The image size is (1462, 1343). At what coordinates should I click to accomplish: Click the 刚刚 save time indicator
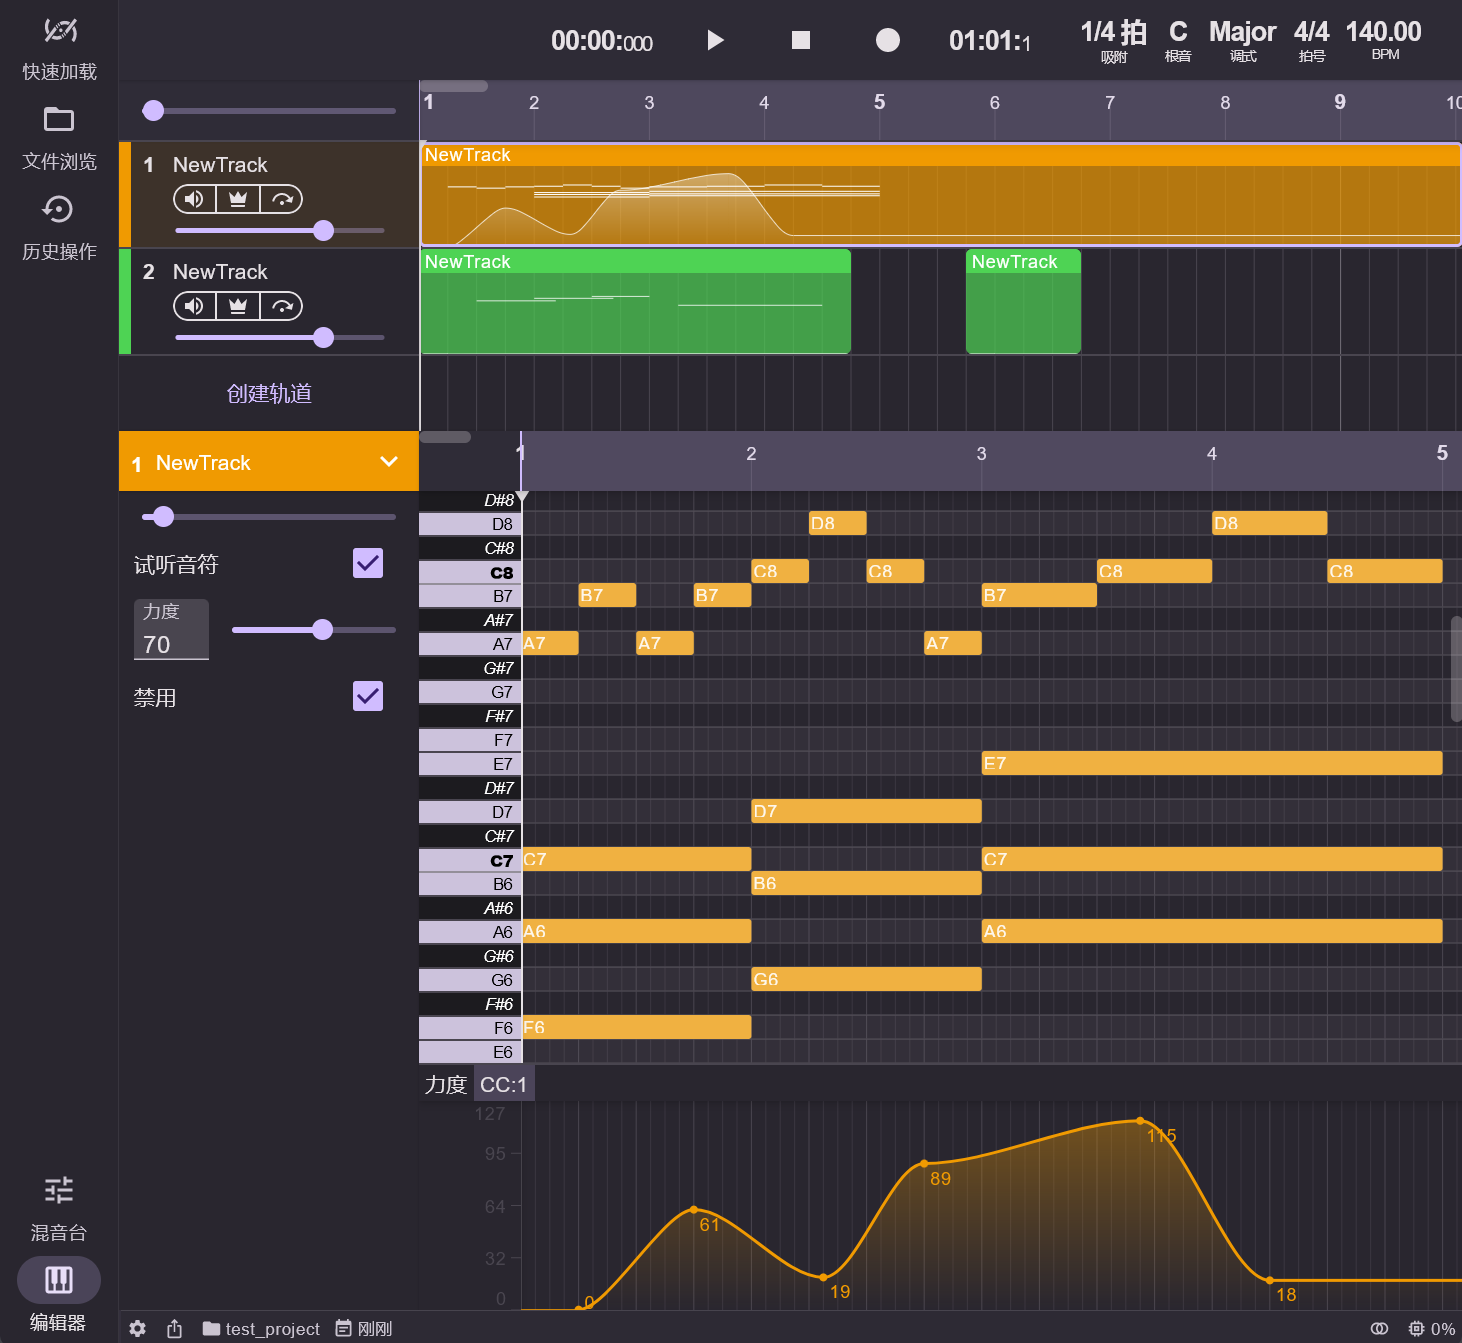(x=364, y=1328)
